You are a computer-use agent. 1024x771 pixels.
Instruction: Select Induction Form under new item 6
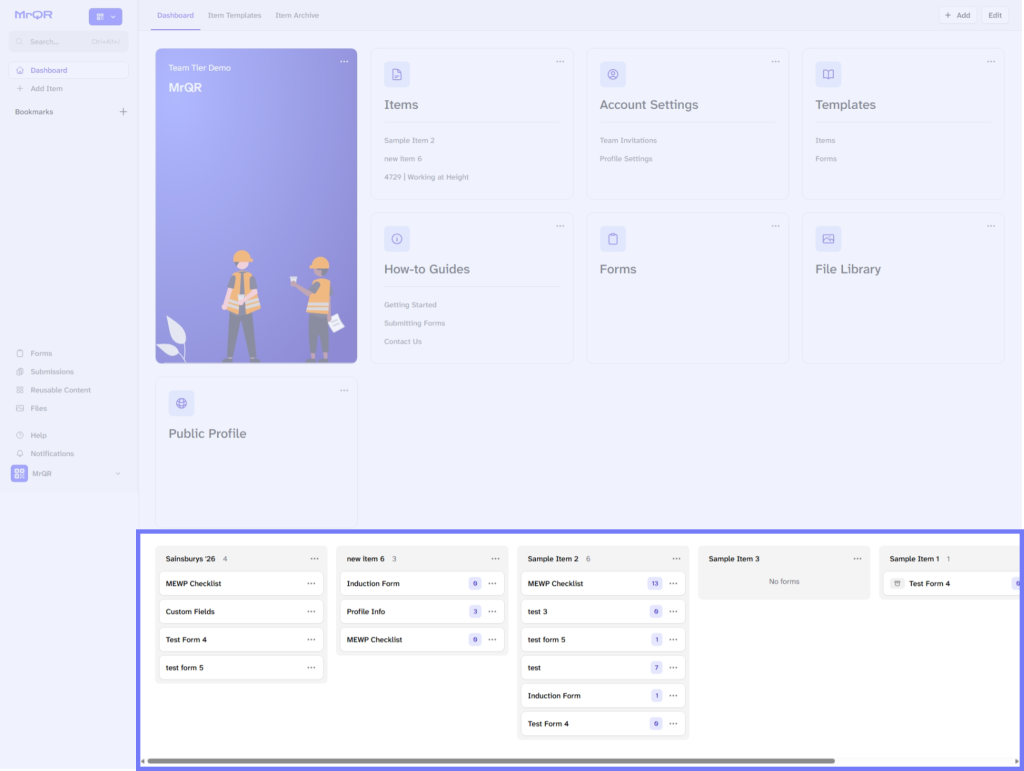coord(422,584)
